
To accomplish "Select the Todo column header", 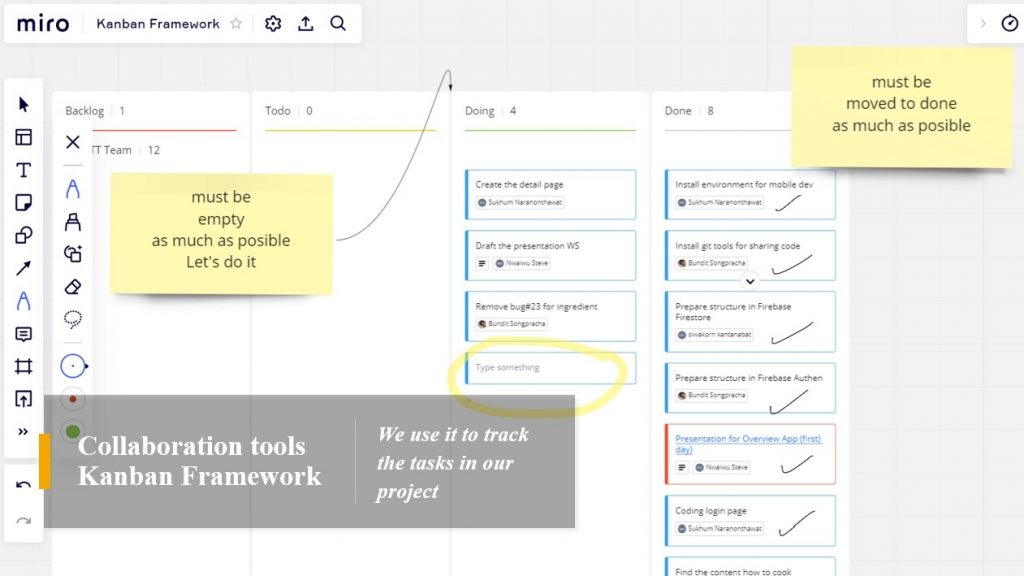I will 278,111.
